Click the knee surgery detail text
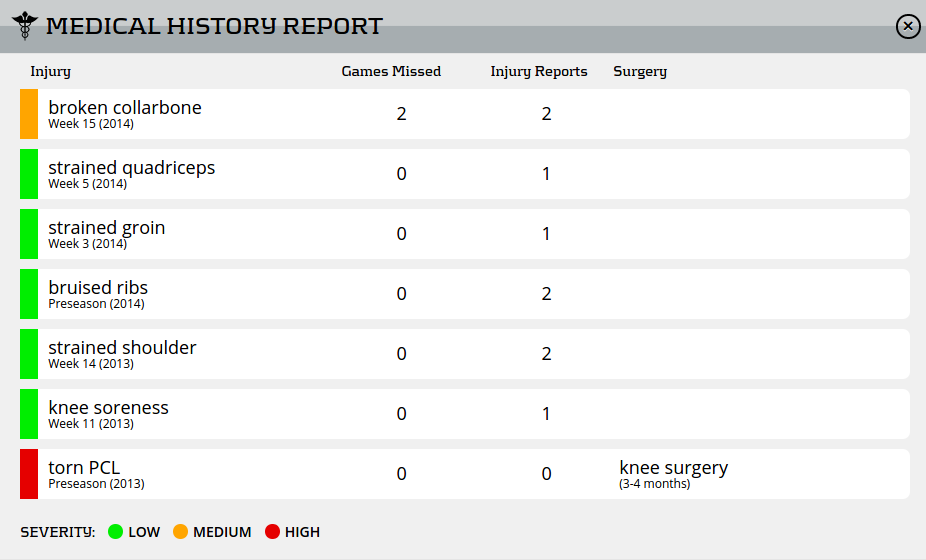926x560 pixels. click(x=674, y=468)
